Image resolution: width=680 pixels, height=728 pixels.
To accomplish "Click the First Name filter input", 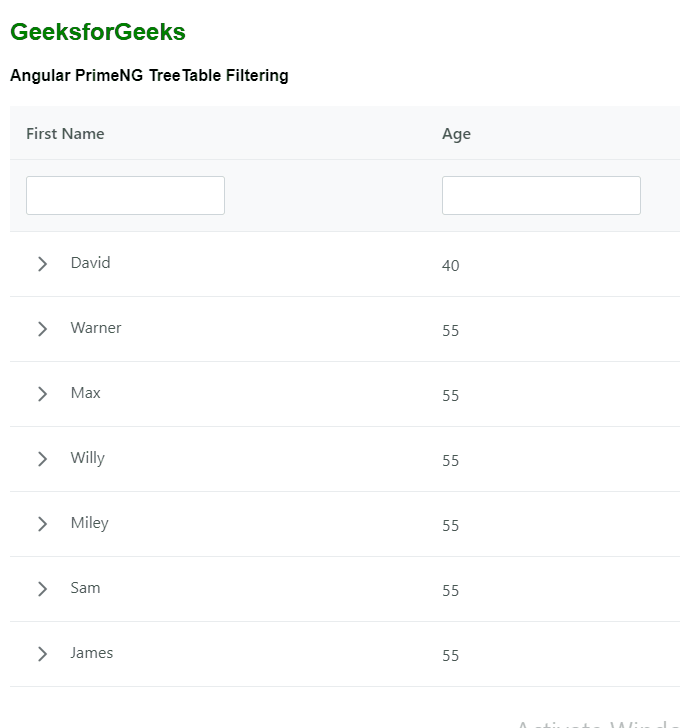I will point(125,196).
